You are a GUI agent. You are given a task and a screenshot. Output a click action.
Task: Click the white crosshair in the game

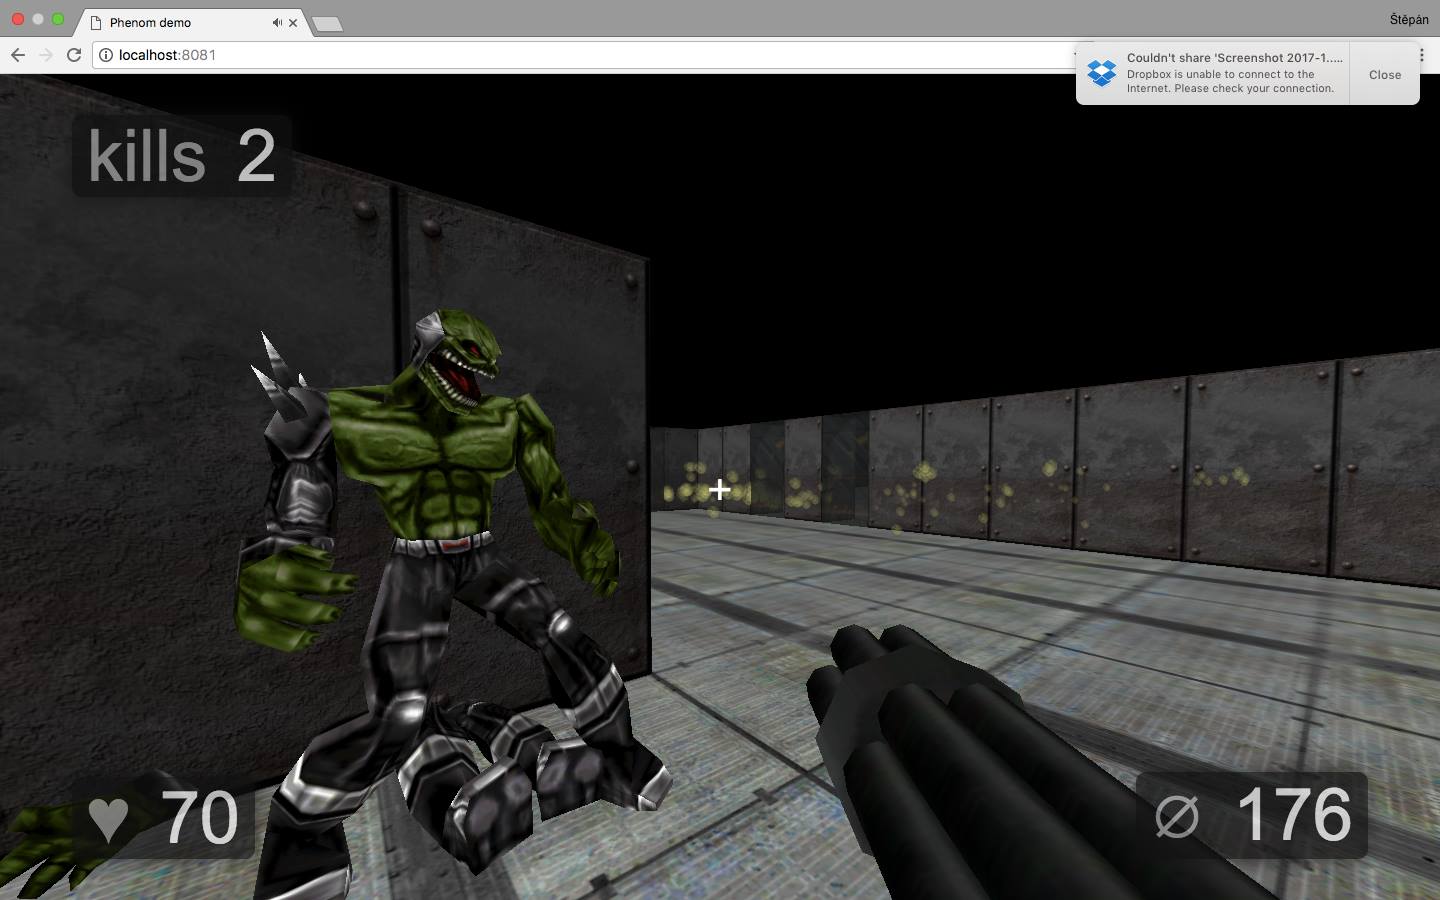click(719, 489)
